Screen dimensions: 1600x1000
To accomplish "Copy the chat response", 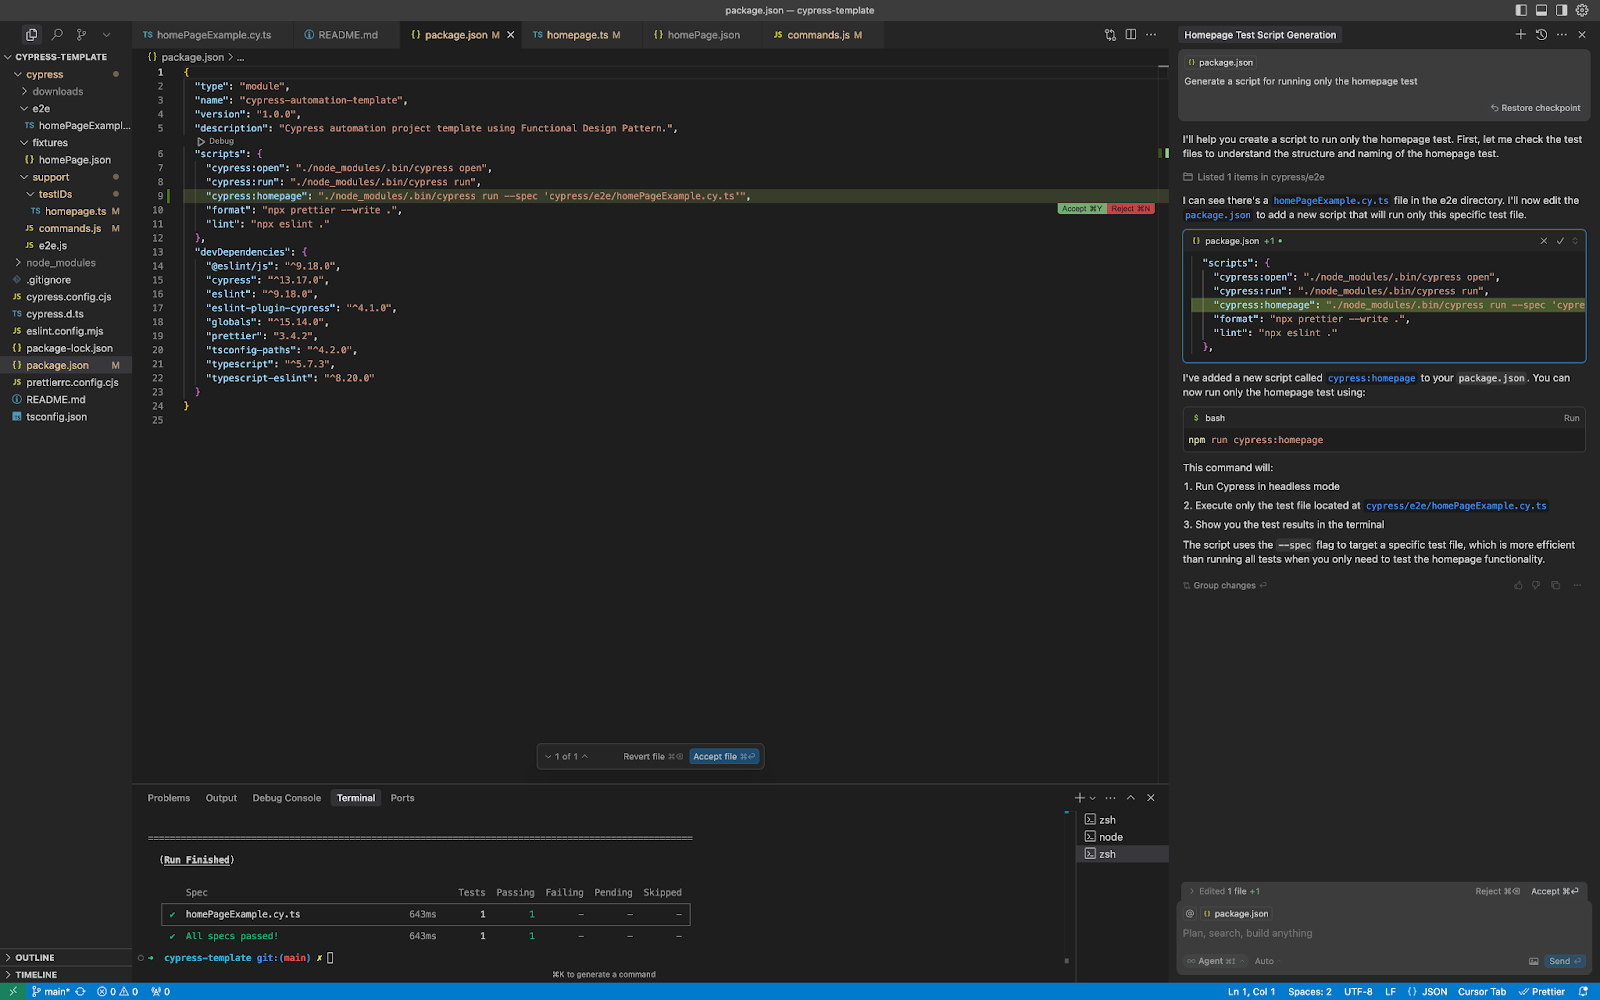I will point(1555,586).
